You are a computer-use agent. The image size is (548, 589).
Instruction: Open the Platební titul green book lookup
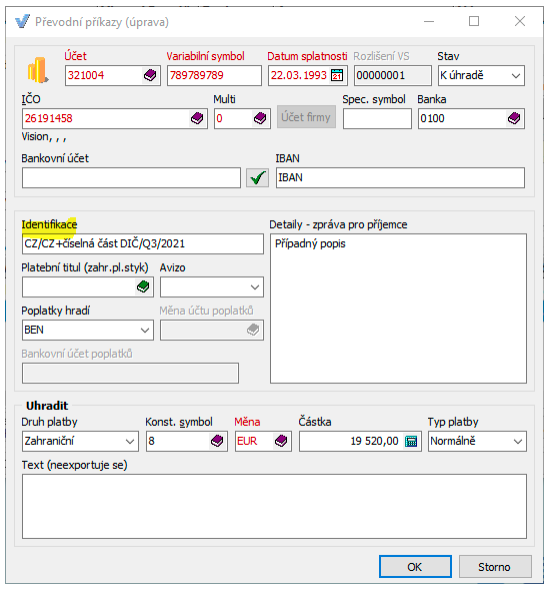pyautogui.click(x=143, y=287)
